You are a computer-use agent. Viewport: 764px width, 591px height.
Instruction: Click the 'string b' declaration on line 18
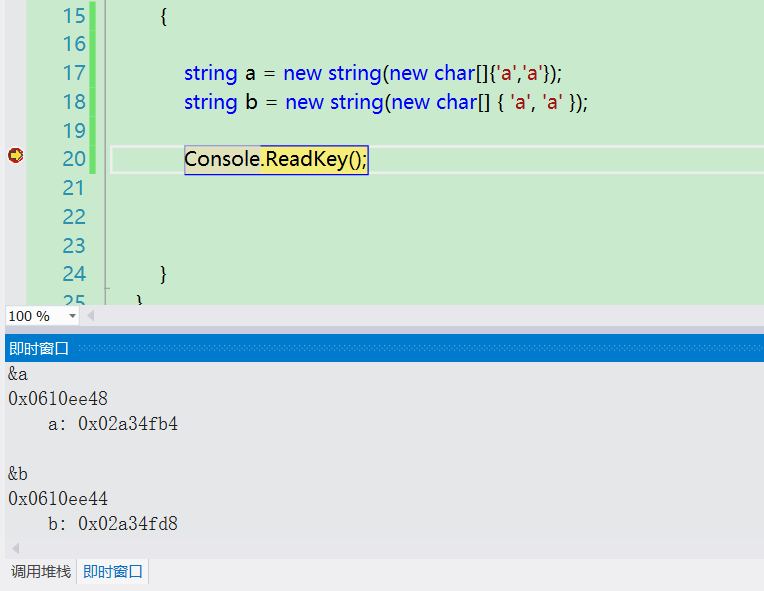click(x=221, y=102)
